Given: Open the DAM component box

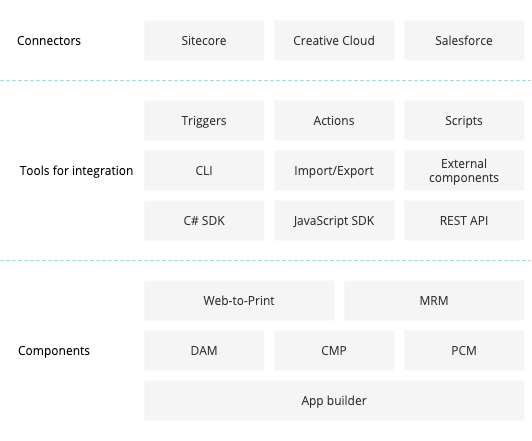Looking at the screenshot, I should click(x=204, y=350).
